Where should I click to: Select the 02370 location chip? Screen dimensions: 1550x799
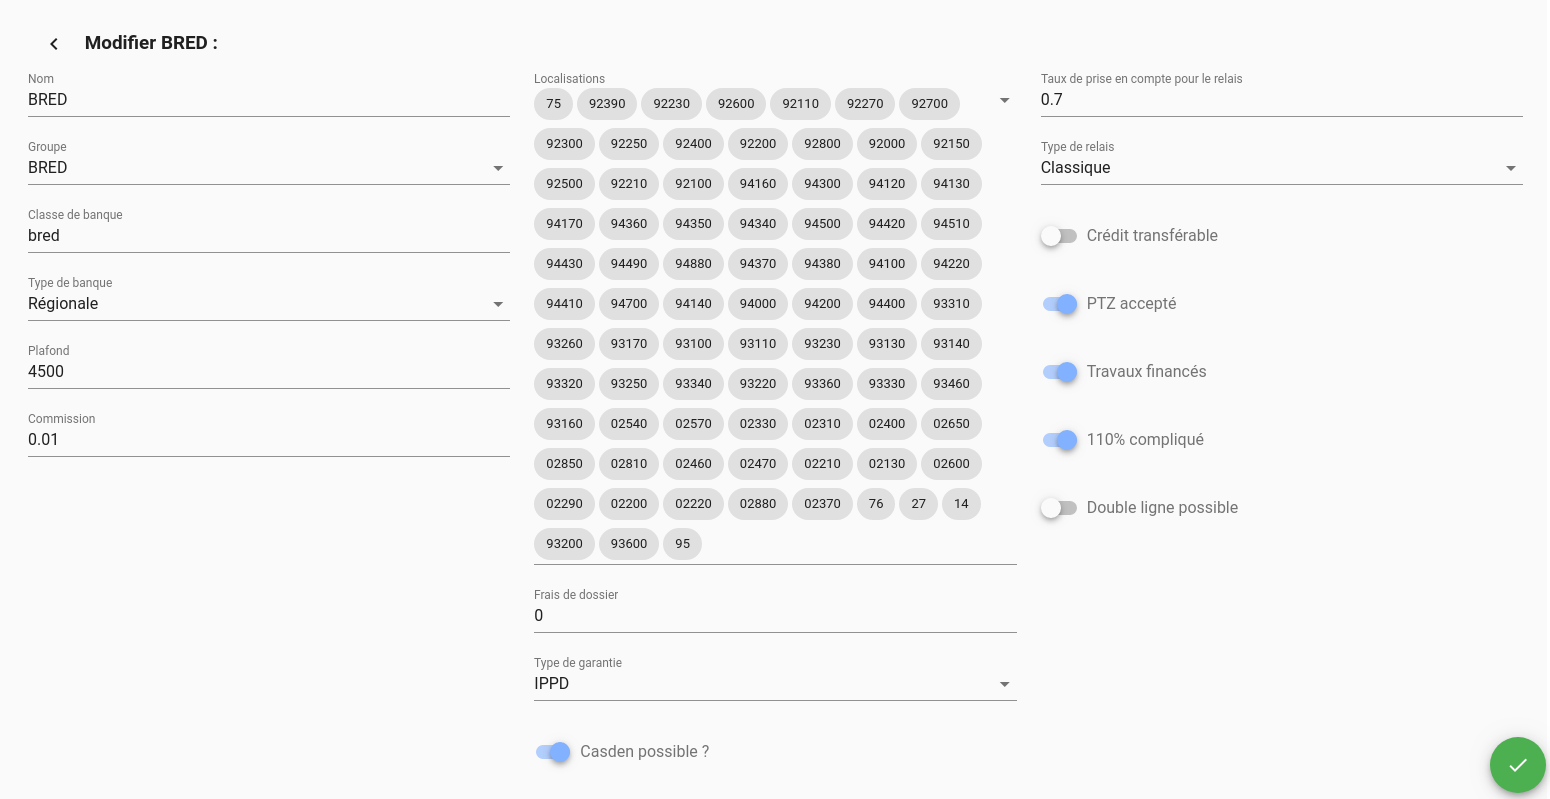coord(823,504)
